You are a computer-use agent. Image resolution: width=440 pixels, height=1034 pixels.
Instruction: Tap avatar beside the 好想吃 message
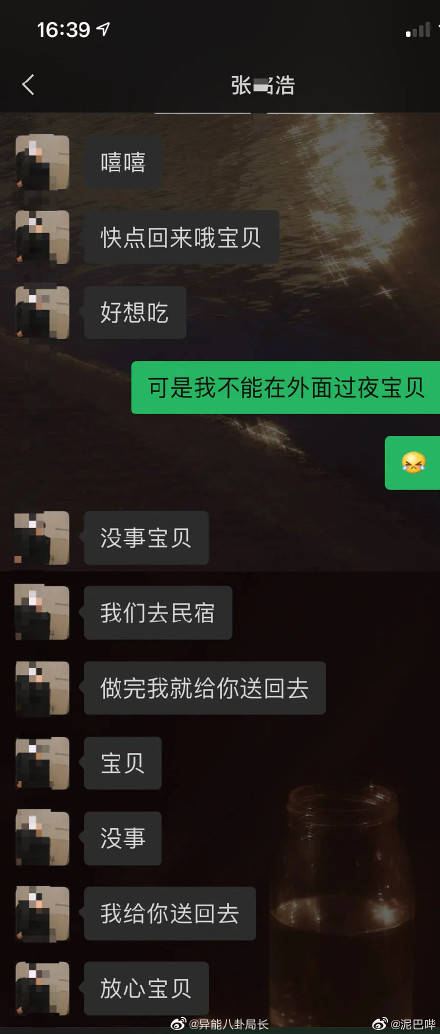pyautogui.click(x=42, y=313)
